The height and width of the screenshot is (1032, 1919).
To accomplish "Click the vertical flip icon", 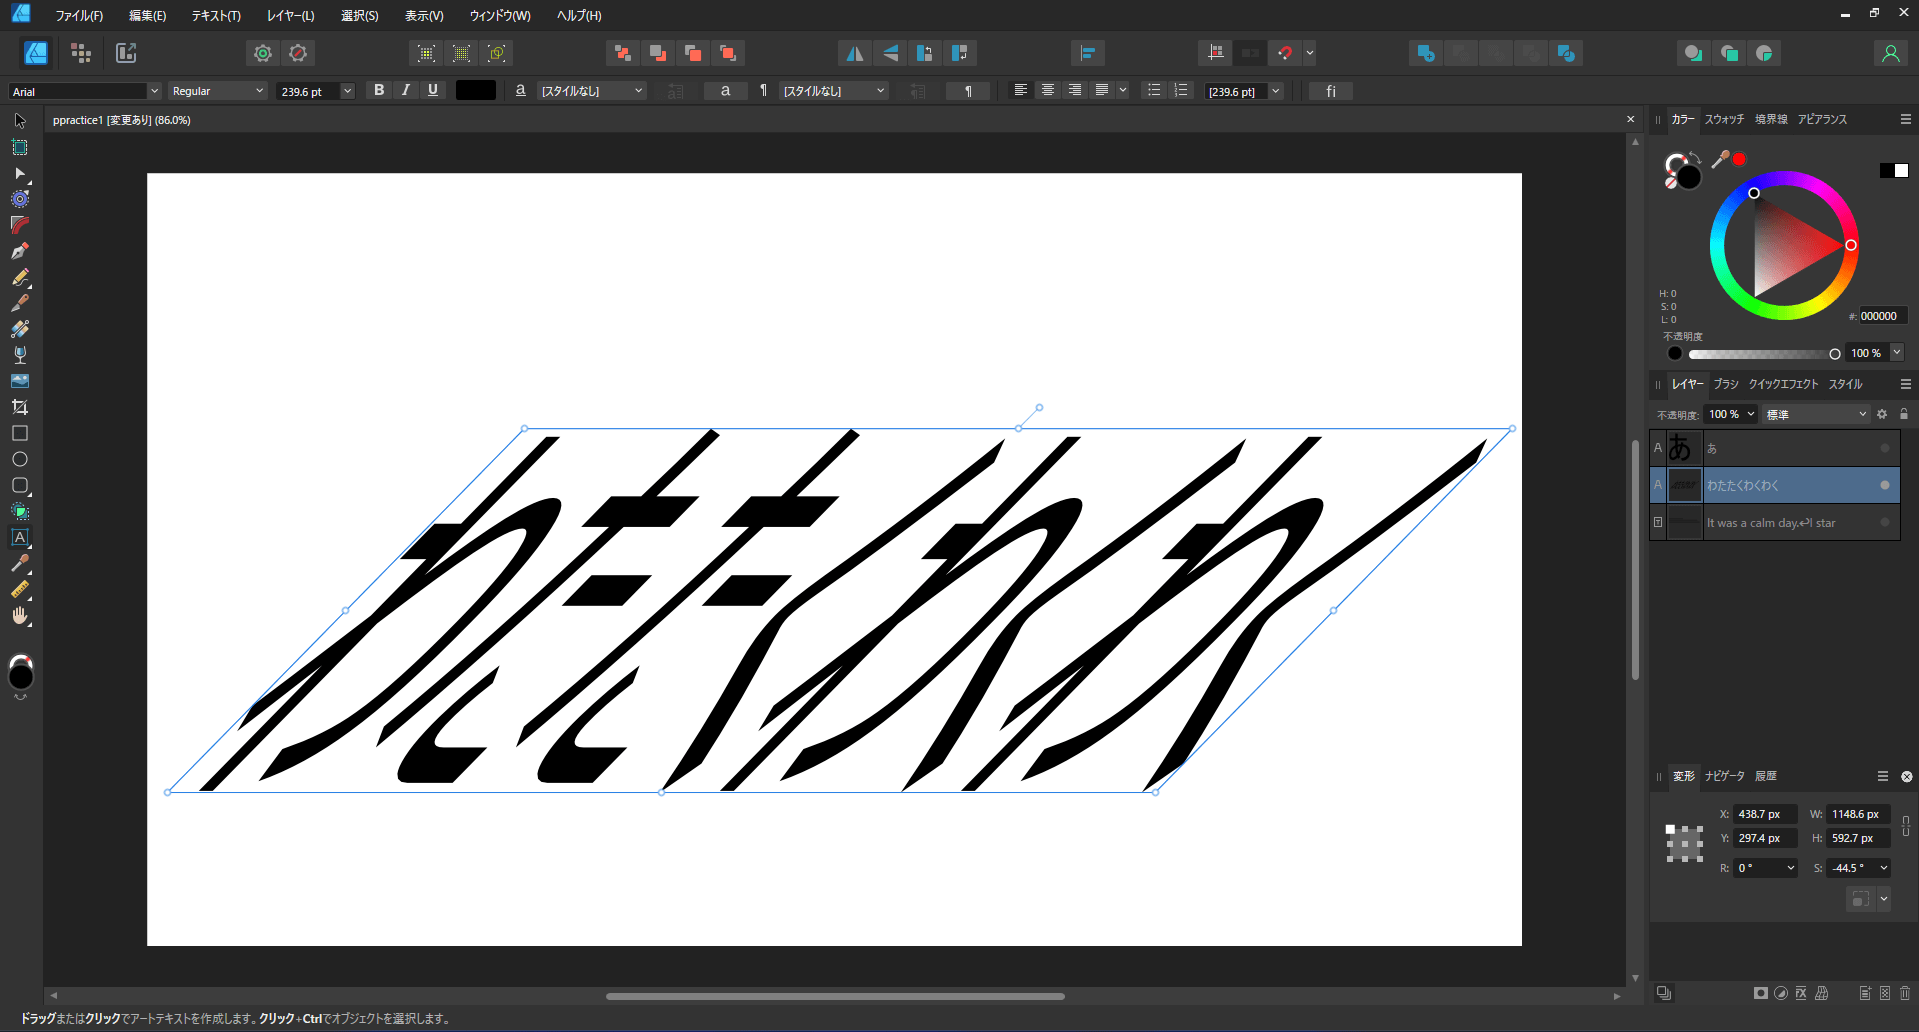I will 889,52.
